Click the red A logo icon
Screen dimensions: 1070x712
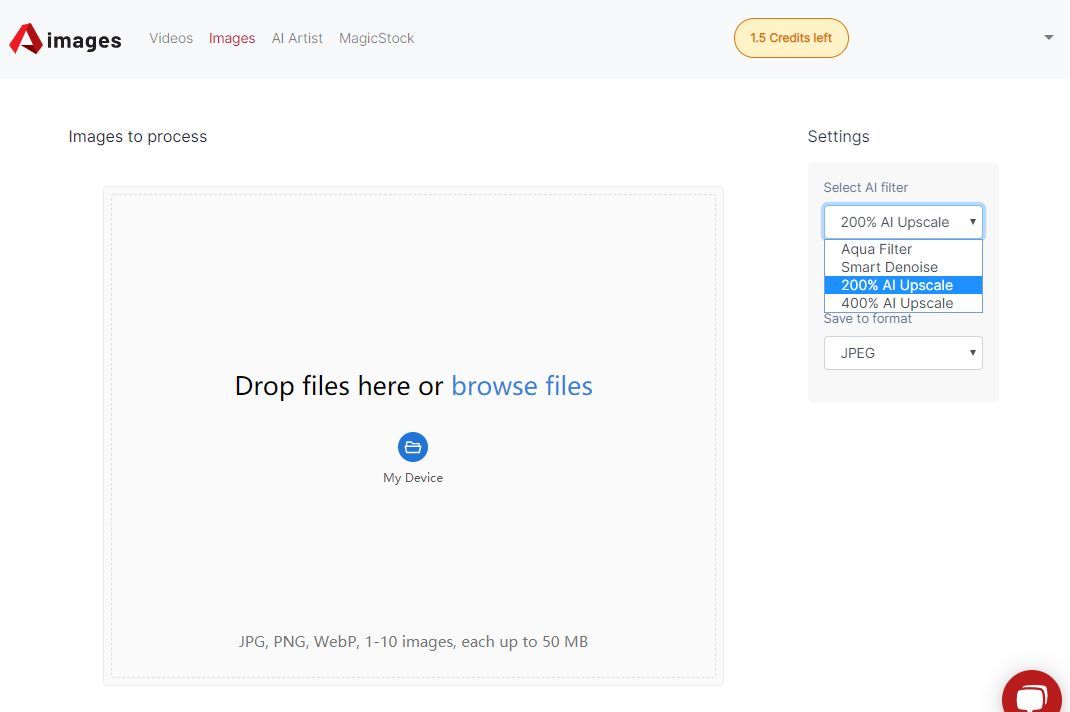click(26, 39)
